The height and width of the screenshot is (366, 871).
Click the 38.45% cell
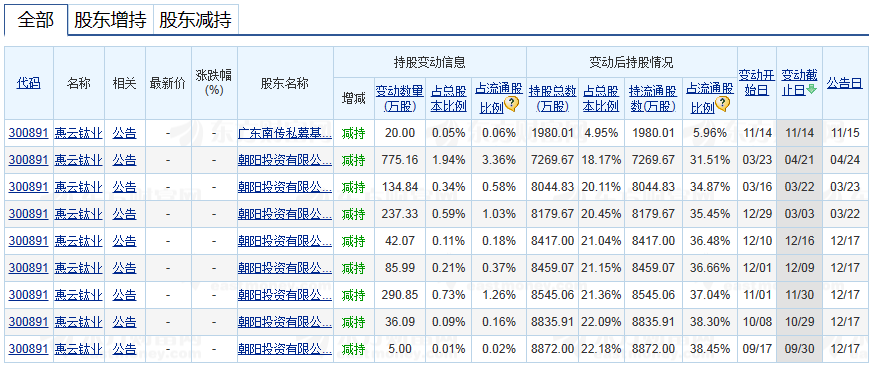click(x=710, y=349)
